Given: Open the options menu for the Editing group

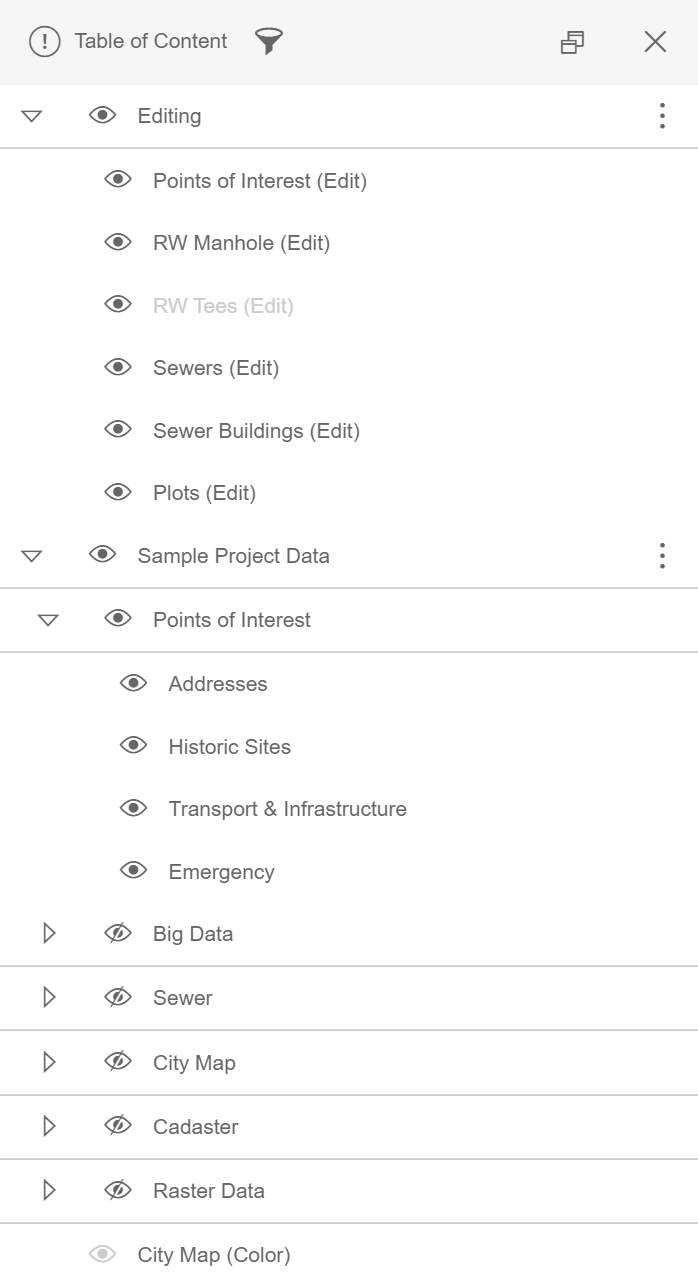Looking at the screenshot, I should [662, 115].
